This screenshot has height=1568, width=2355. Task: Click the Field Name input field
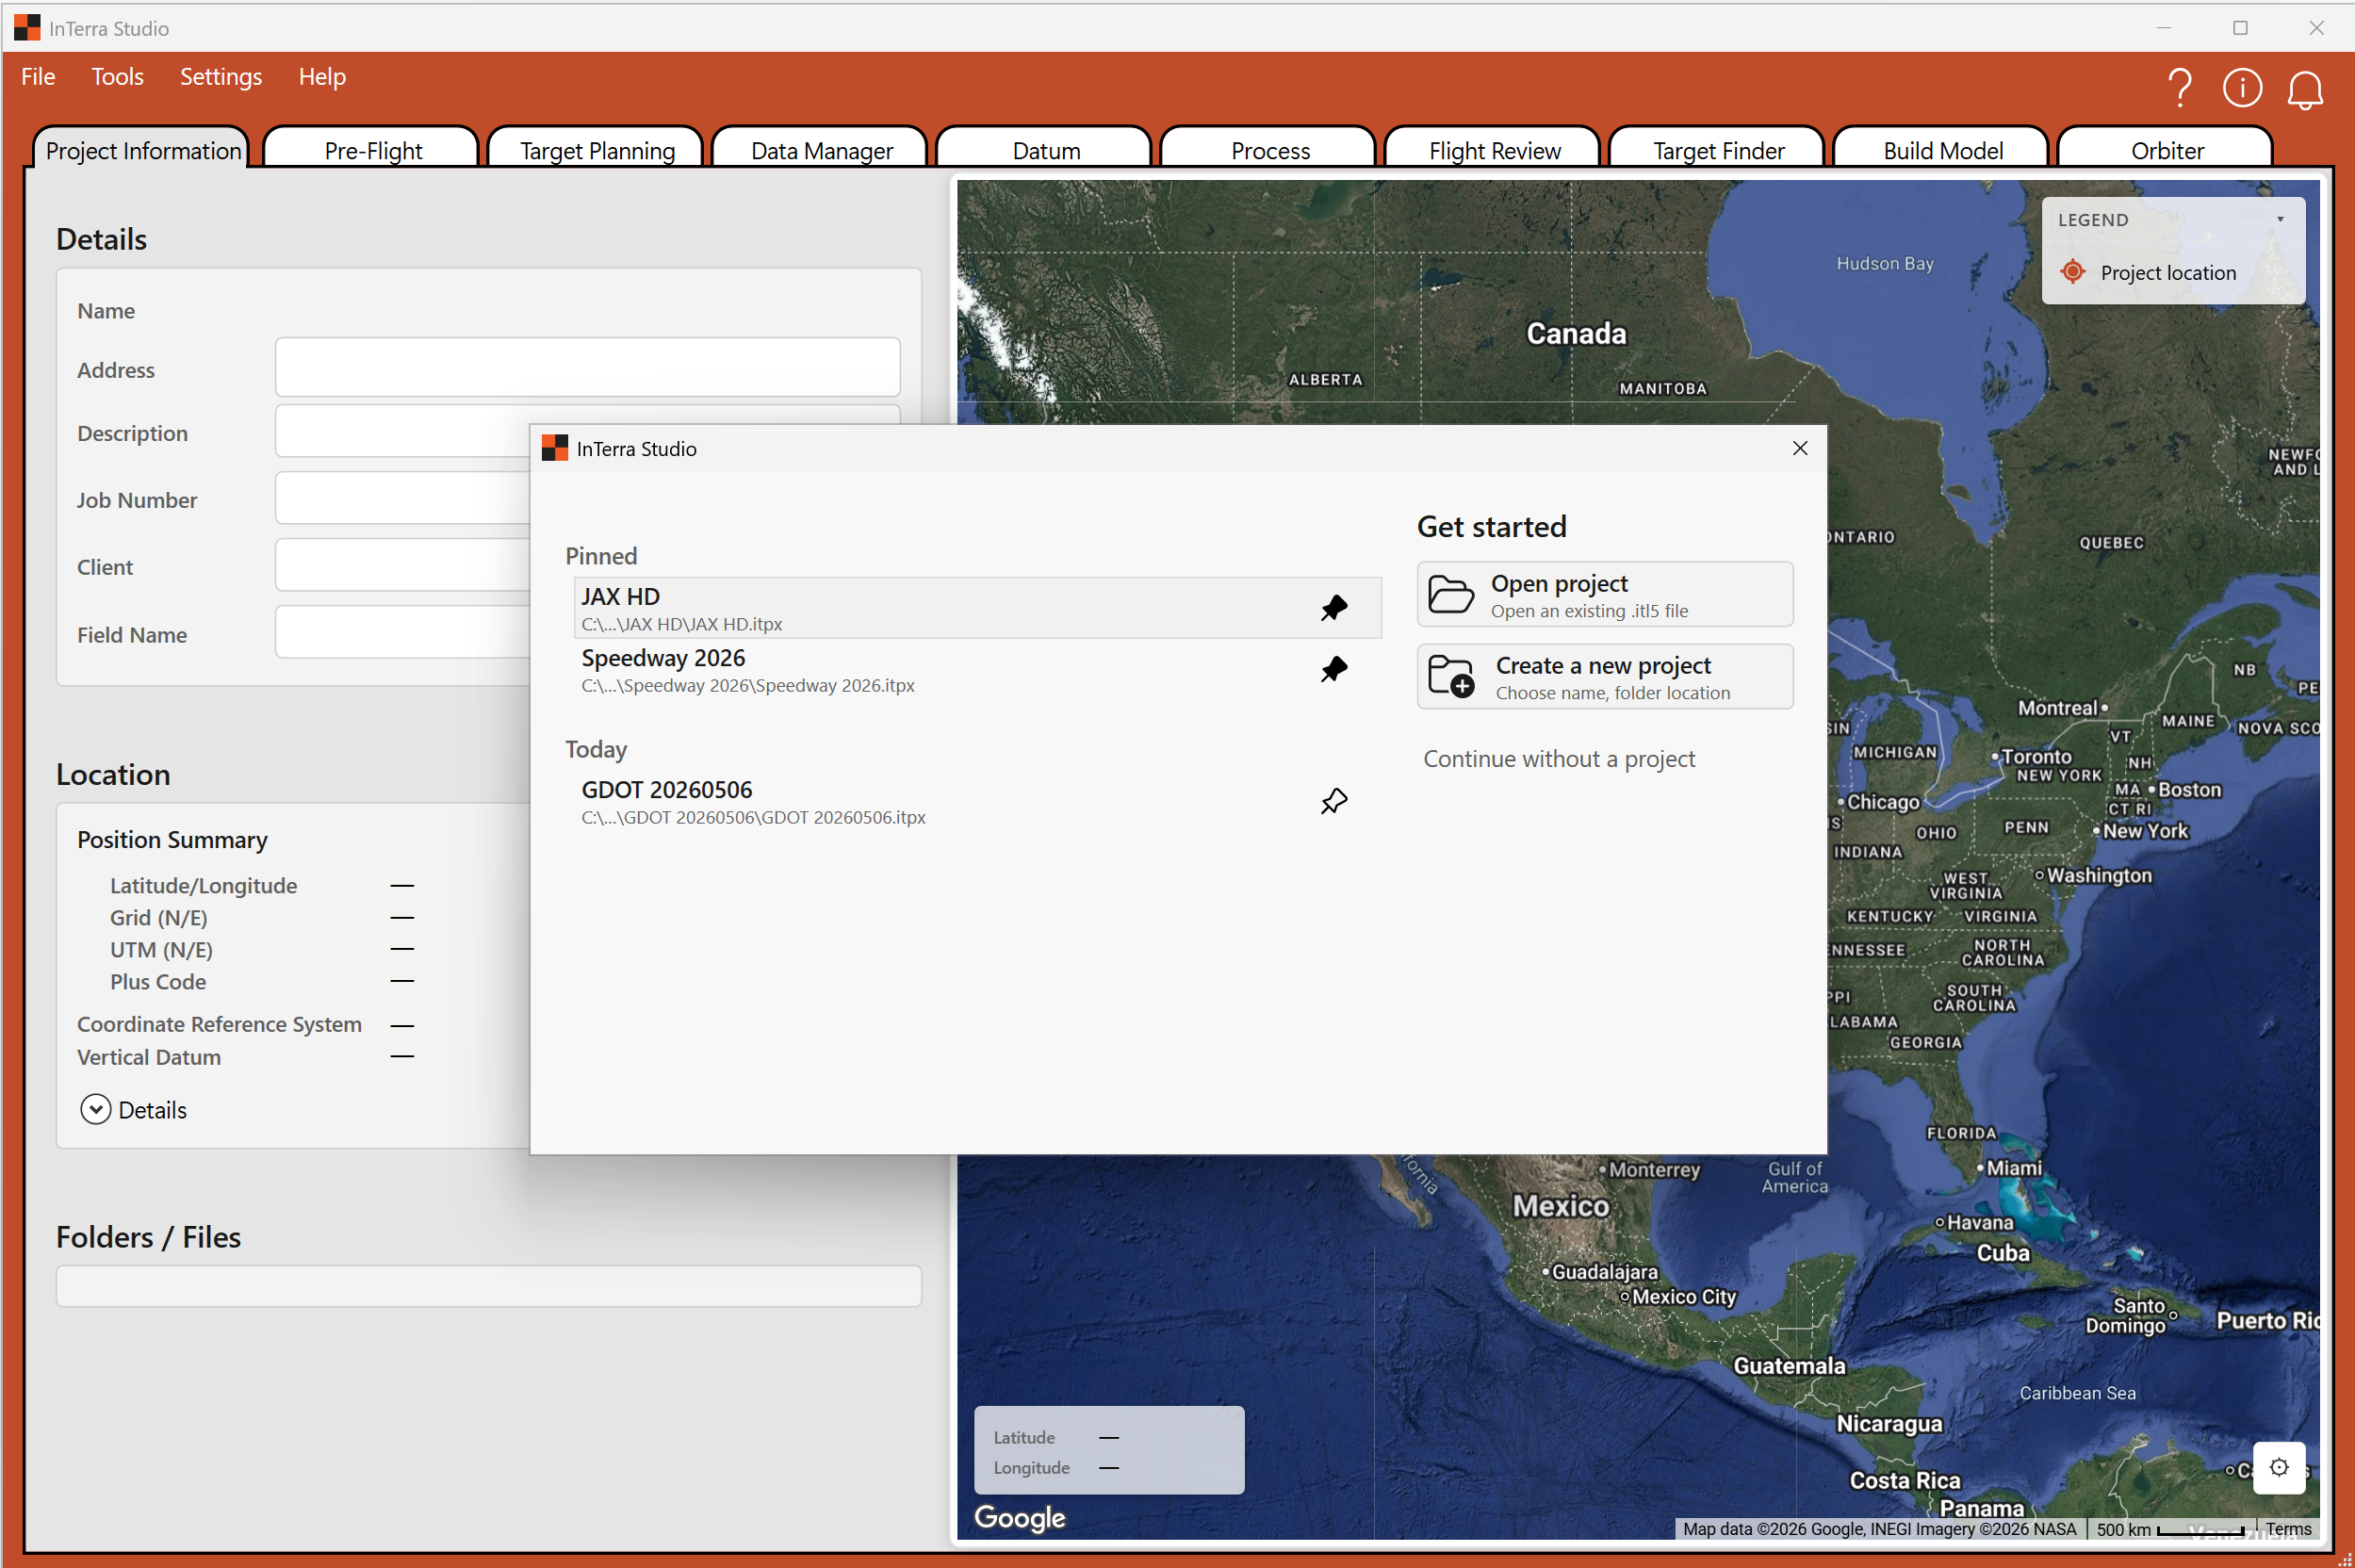(403, 633)
